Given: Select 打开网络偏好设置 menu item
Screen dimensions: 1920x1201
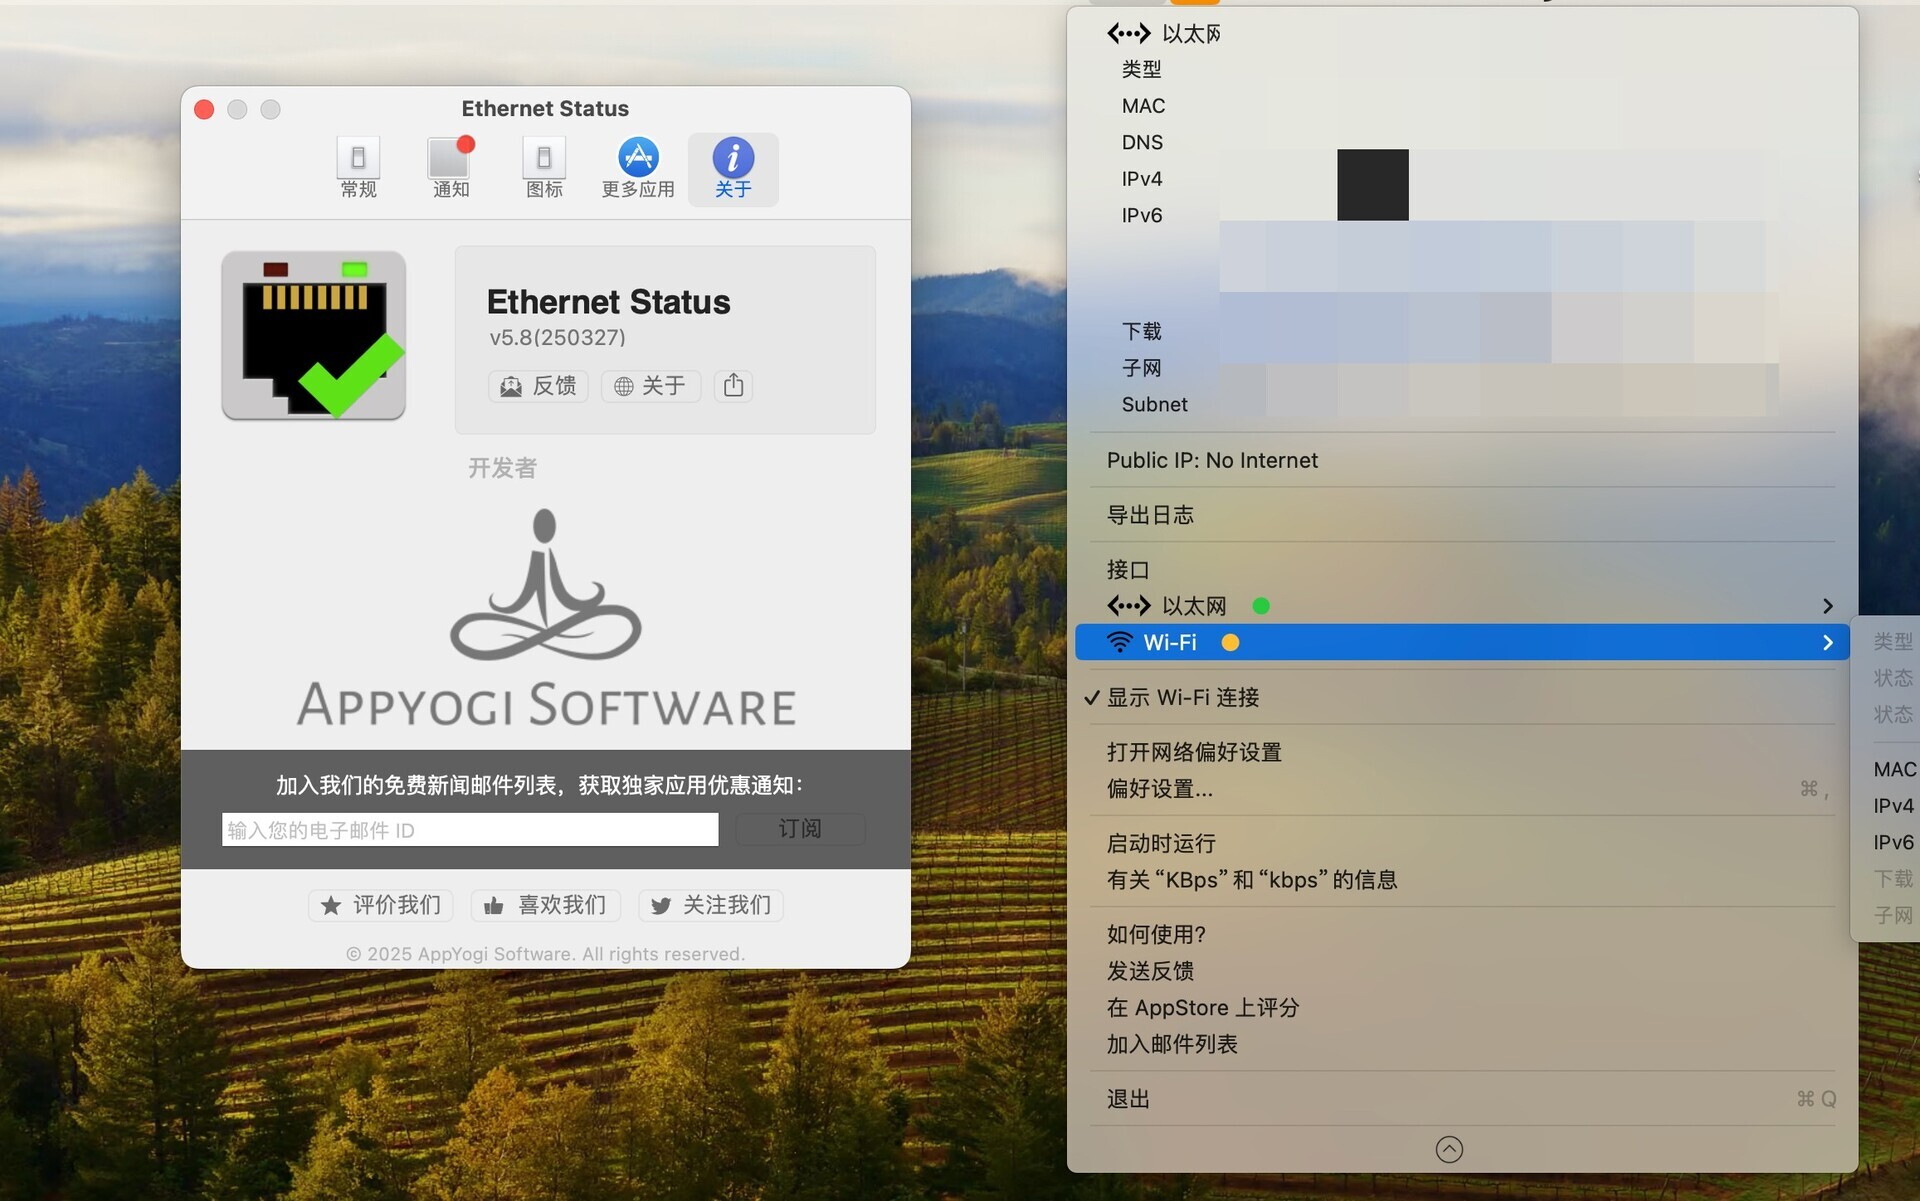Looking at the screenshot, I should 1462,752.
